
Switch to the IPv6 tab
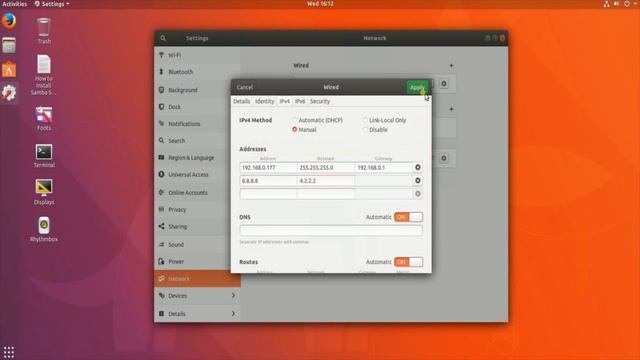click(x=300, y=101)
